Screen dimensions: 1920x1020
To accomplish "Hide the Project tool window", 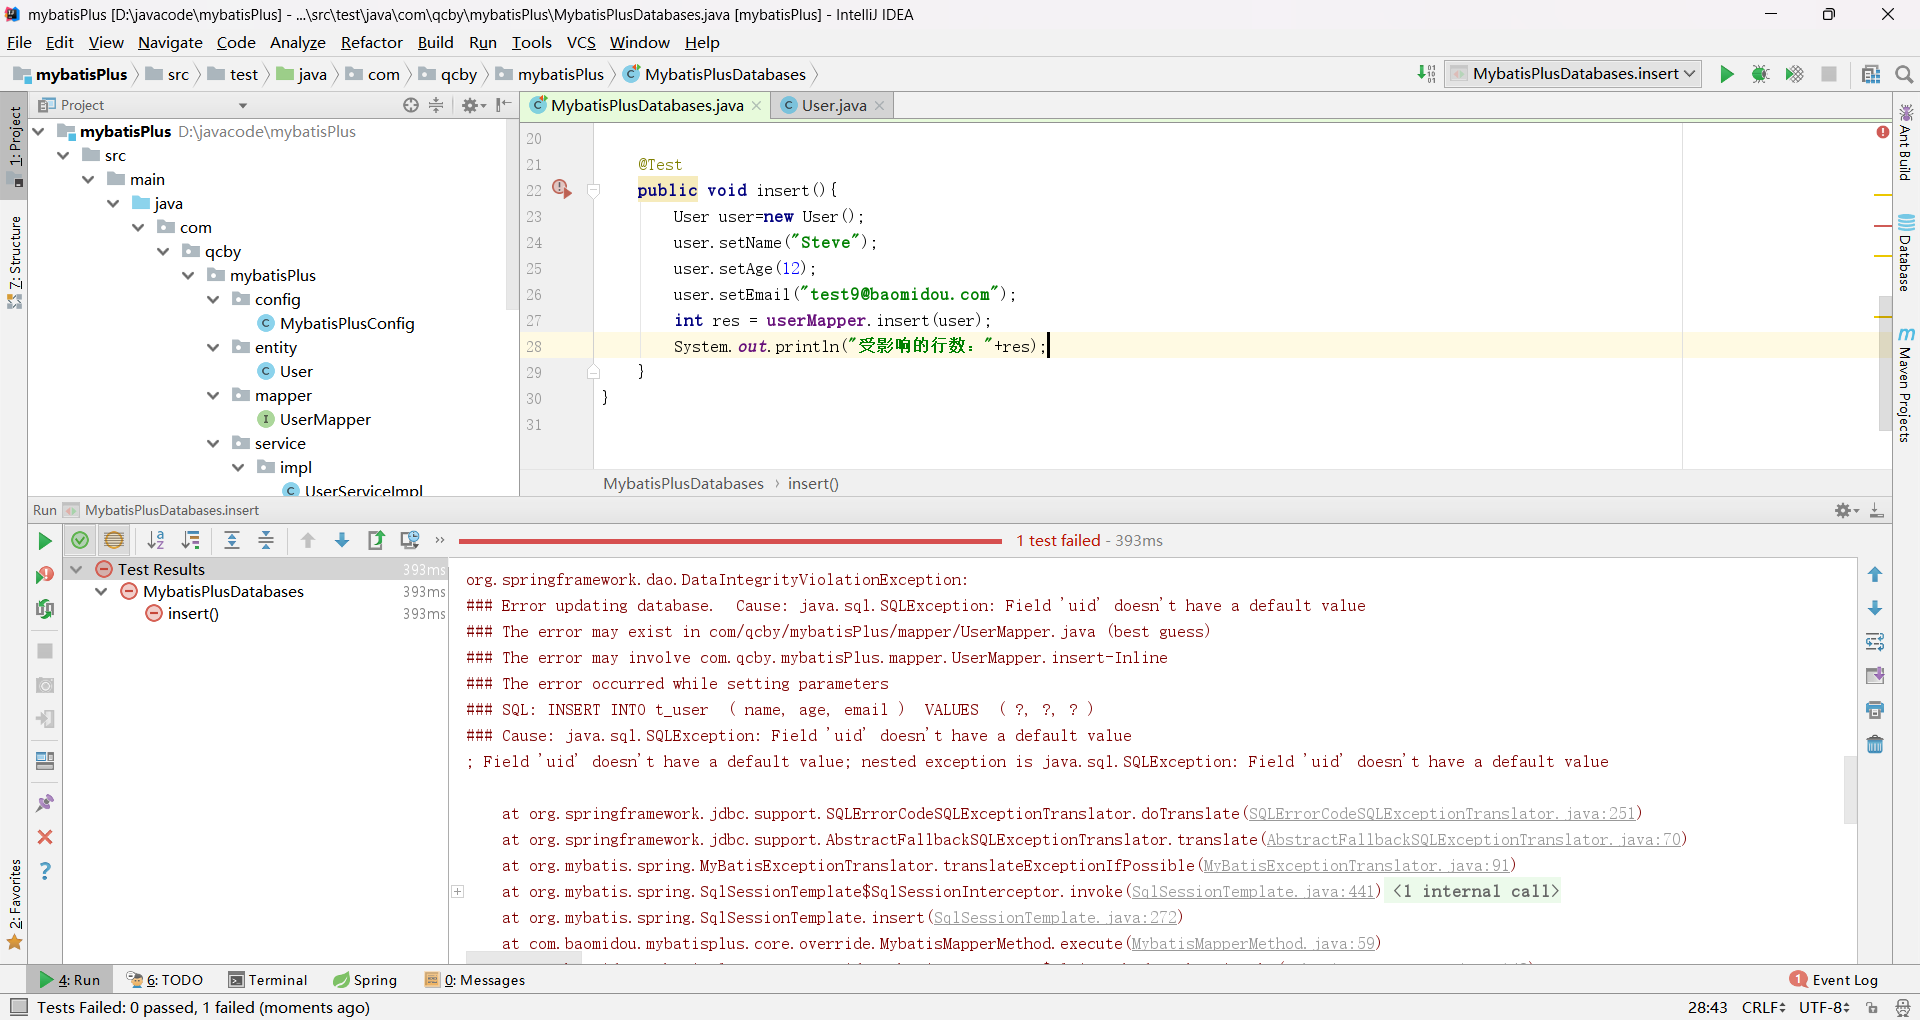I will [x=503, y=105].
